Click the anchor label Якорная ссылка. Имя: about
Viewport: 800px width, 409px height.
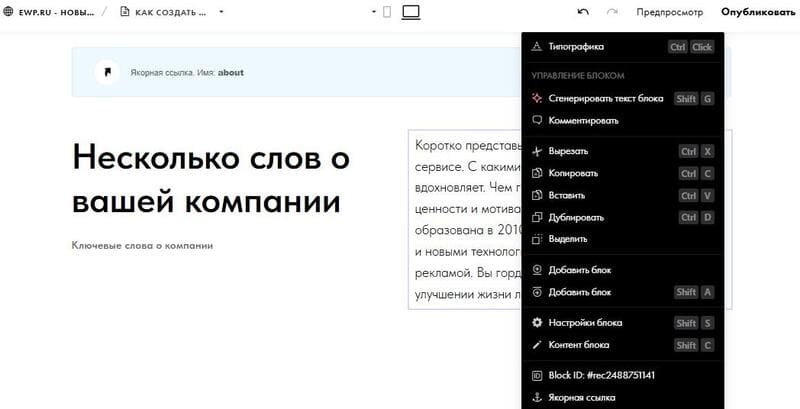(x=187, y=73)
